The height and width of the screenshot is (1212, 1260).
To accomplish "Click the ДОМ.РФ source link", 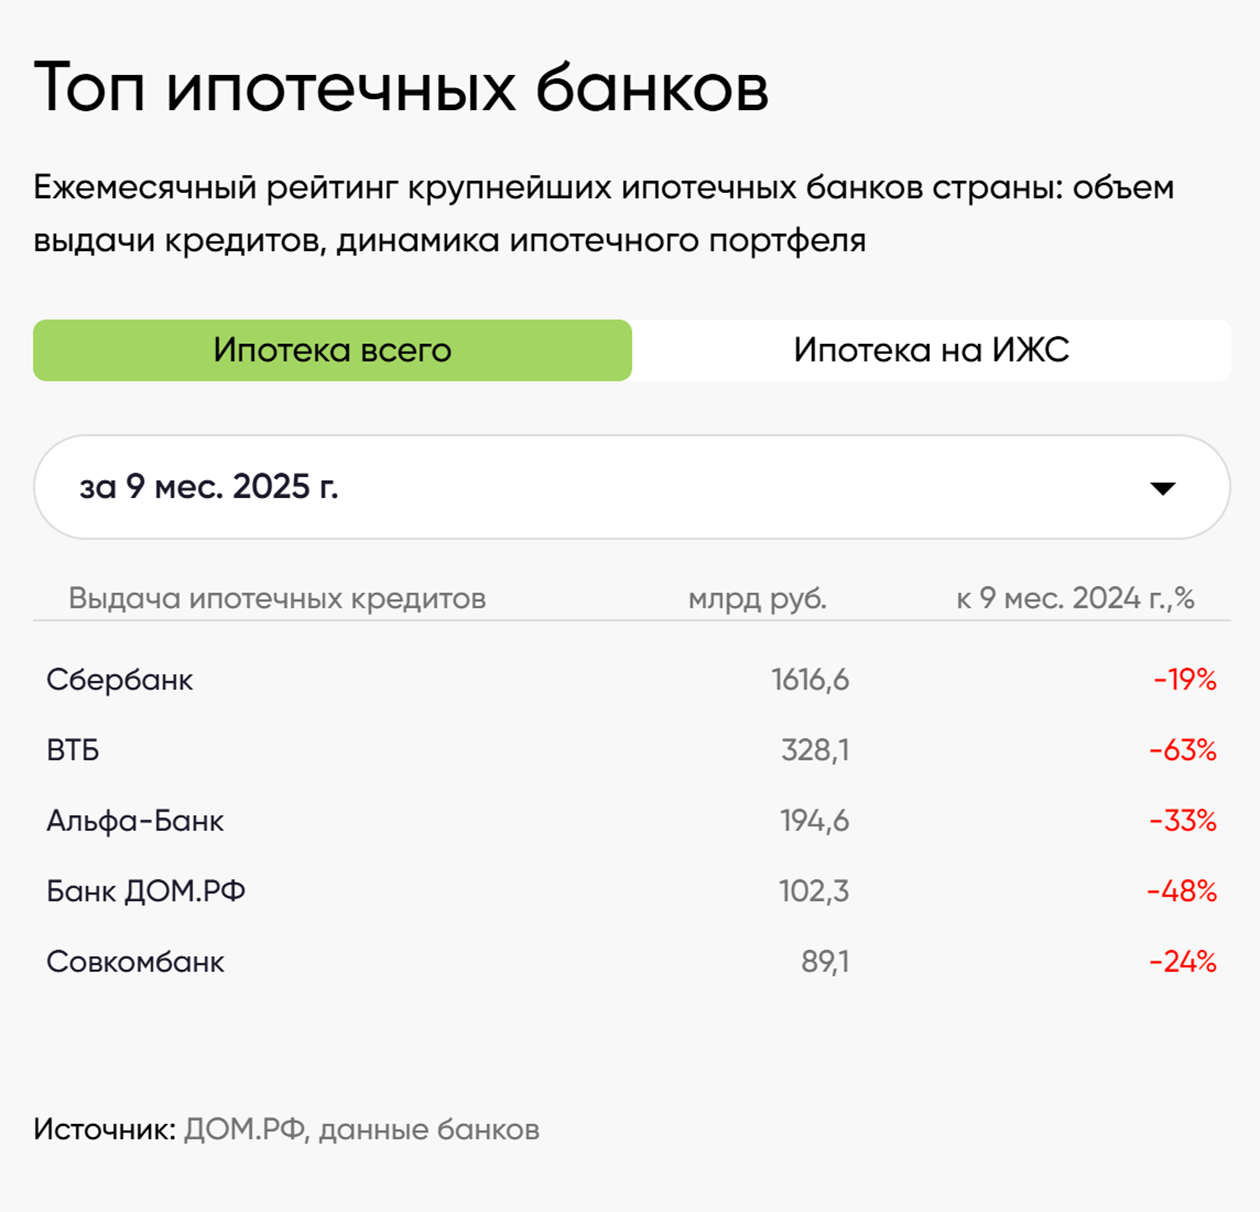I will coord(240,1130).
